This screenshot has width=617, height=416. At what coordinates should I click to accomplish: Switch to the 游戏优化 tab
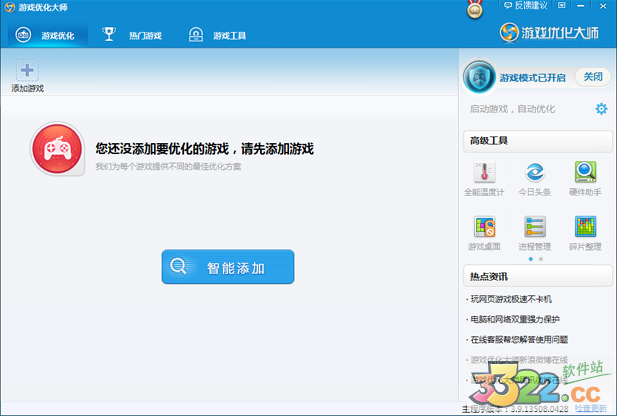(x=49, y=36)
